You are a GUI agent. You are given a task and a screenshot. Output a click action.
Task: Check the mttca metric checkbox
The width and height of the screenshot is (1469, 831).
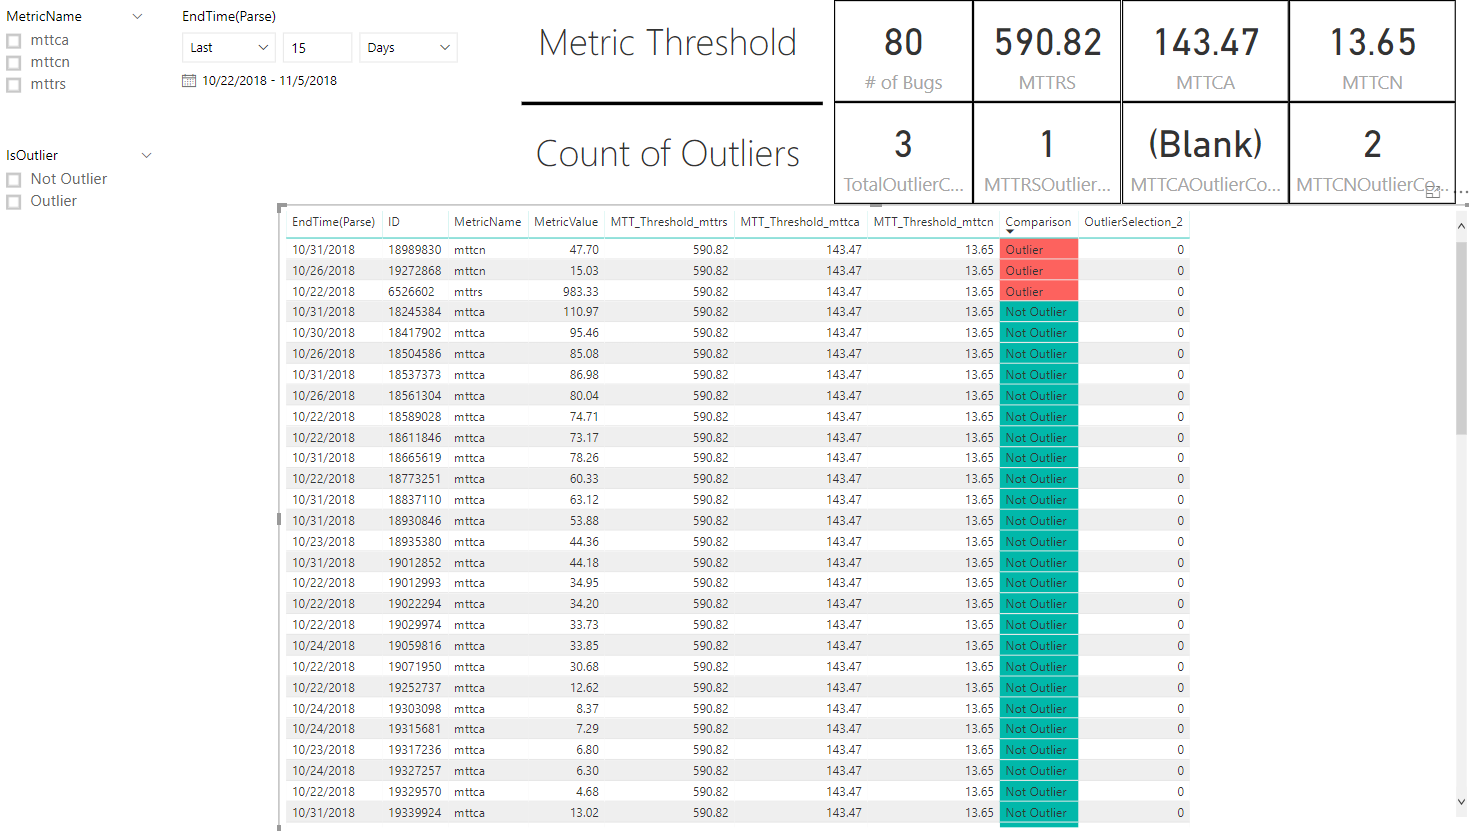tap(14, 41)
